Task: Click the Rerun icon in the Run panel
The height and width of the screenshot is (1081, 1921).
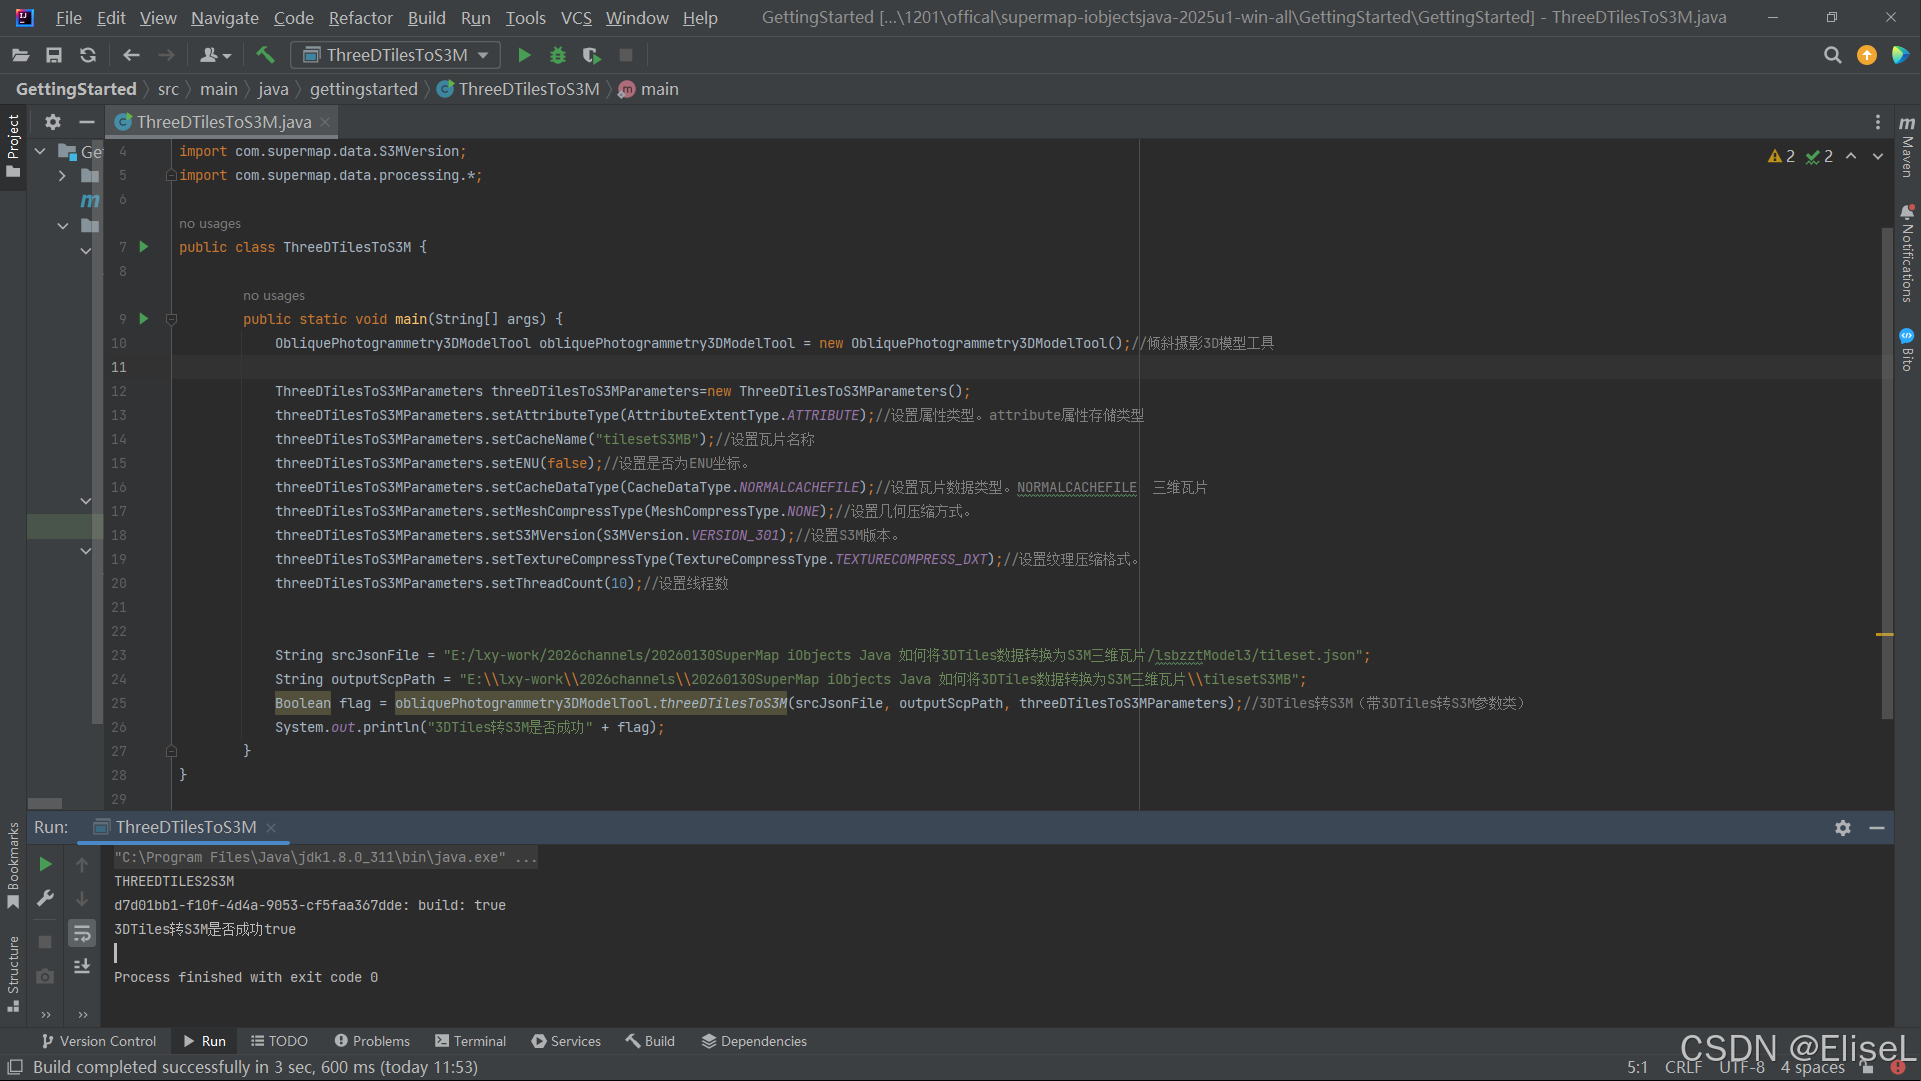Action: pyautogui.click(x=45, y=864)
